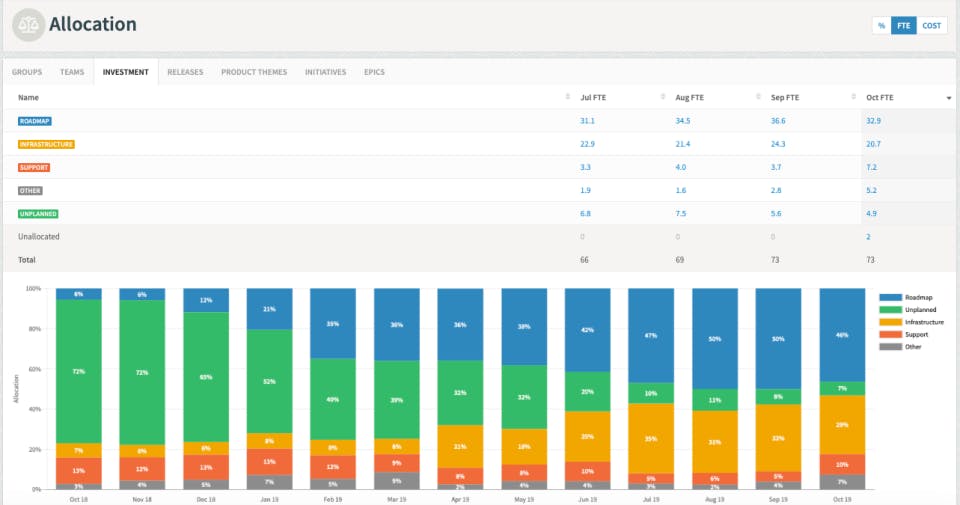Click Oct 18 green Unplanned bar segment
The image size is (960, 505).
[x=78, y=372]
